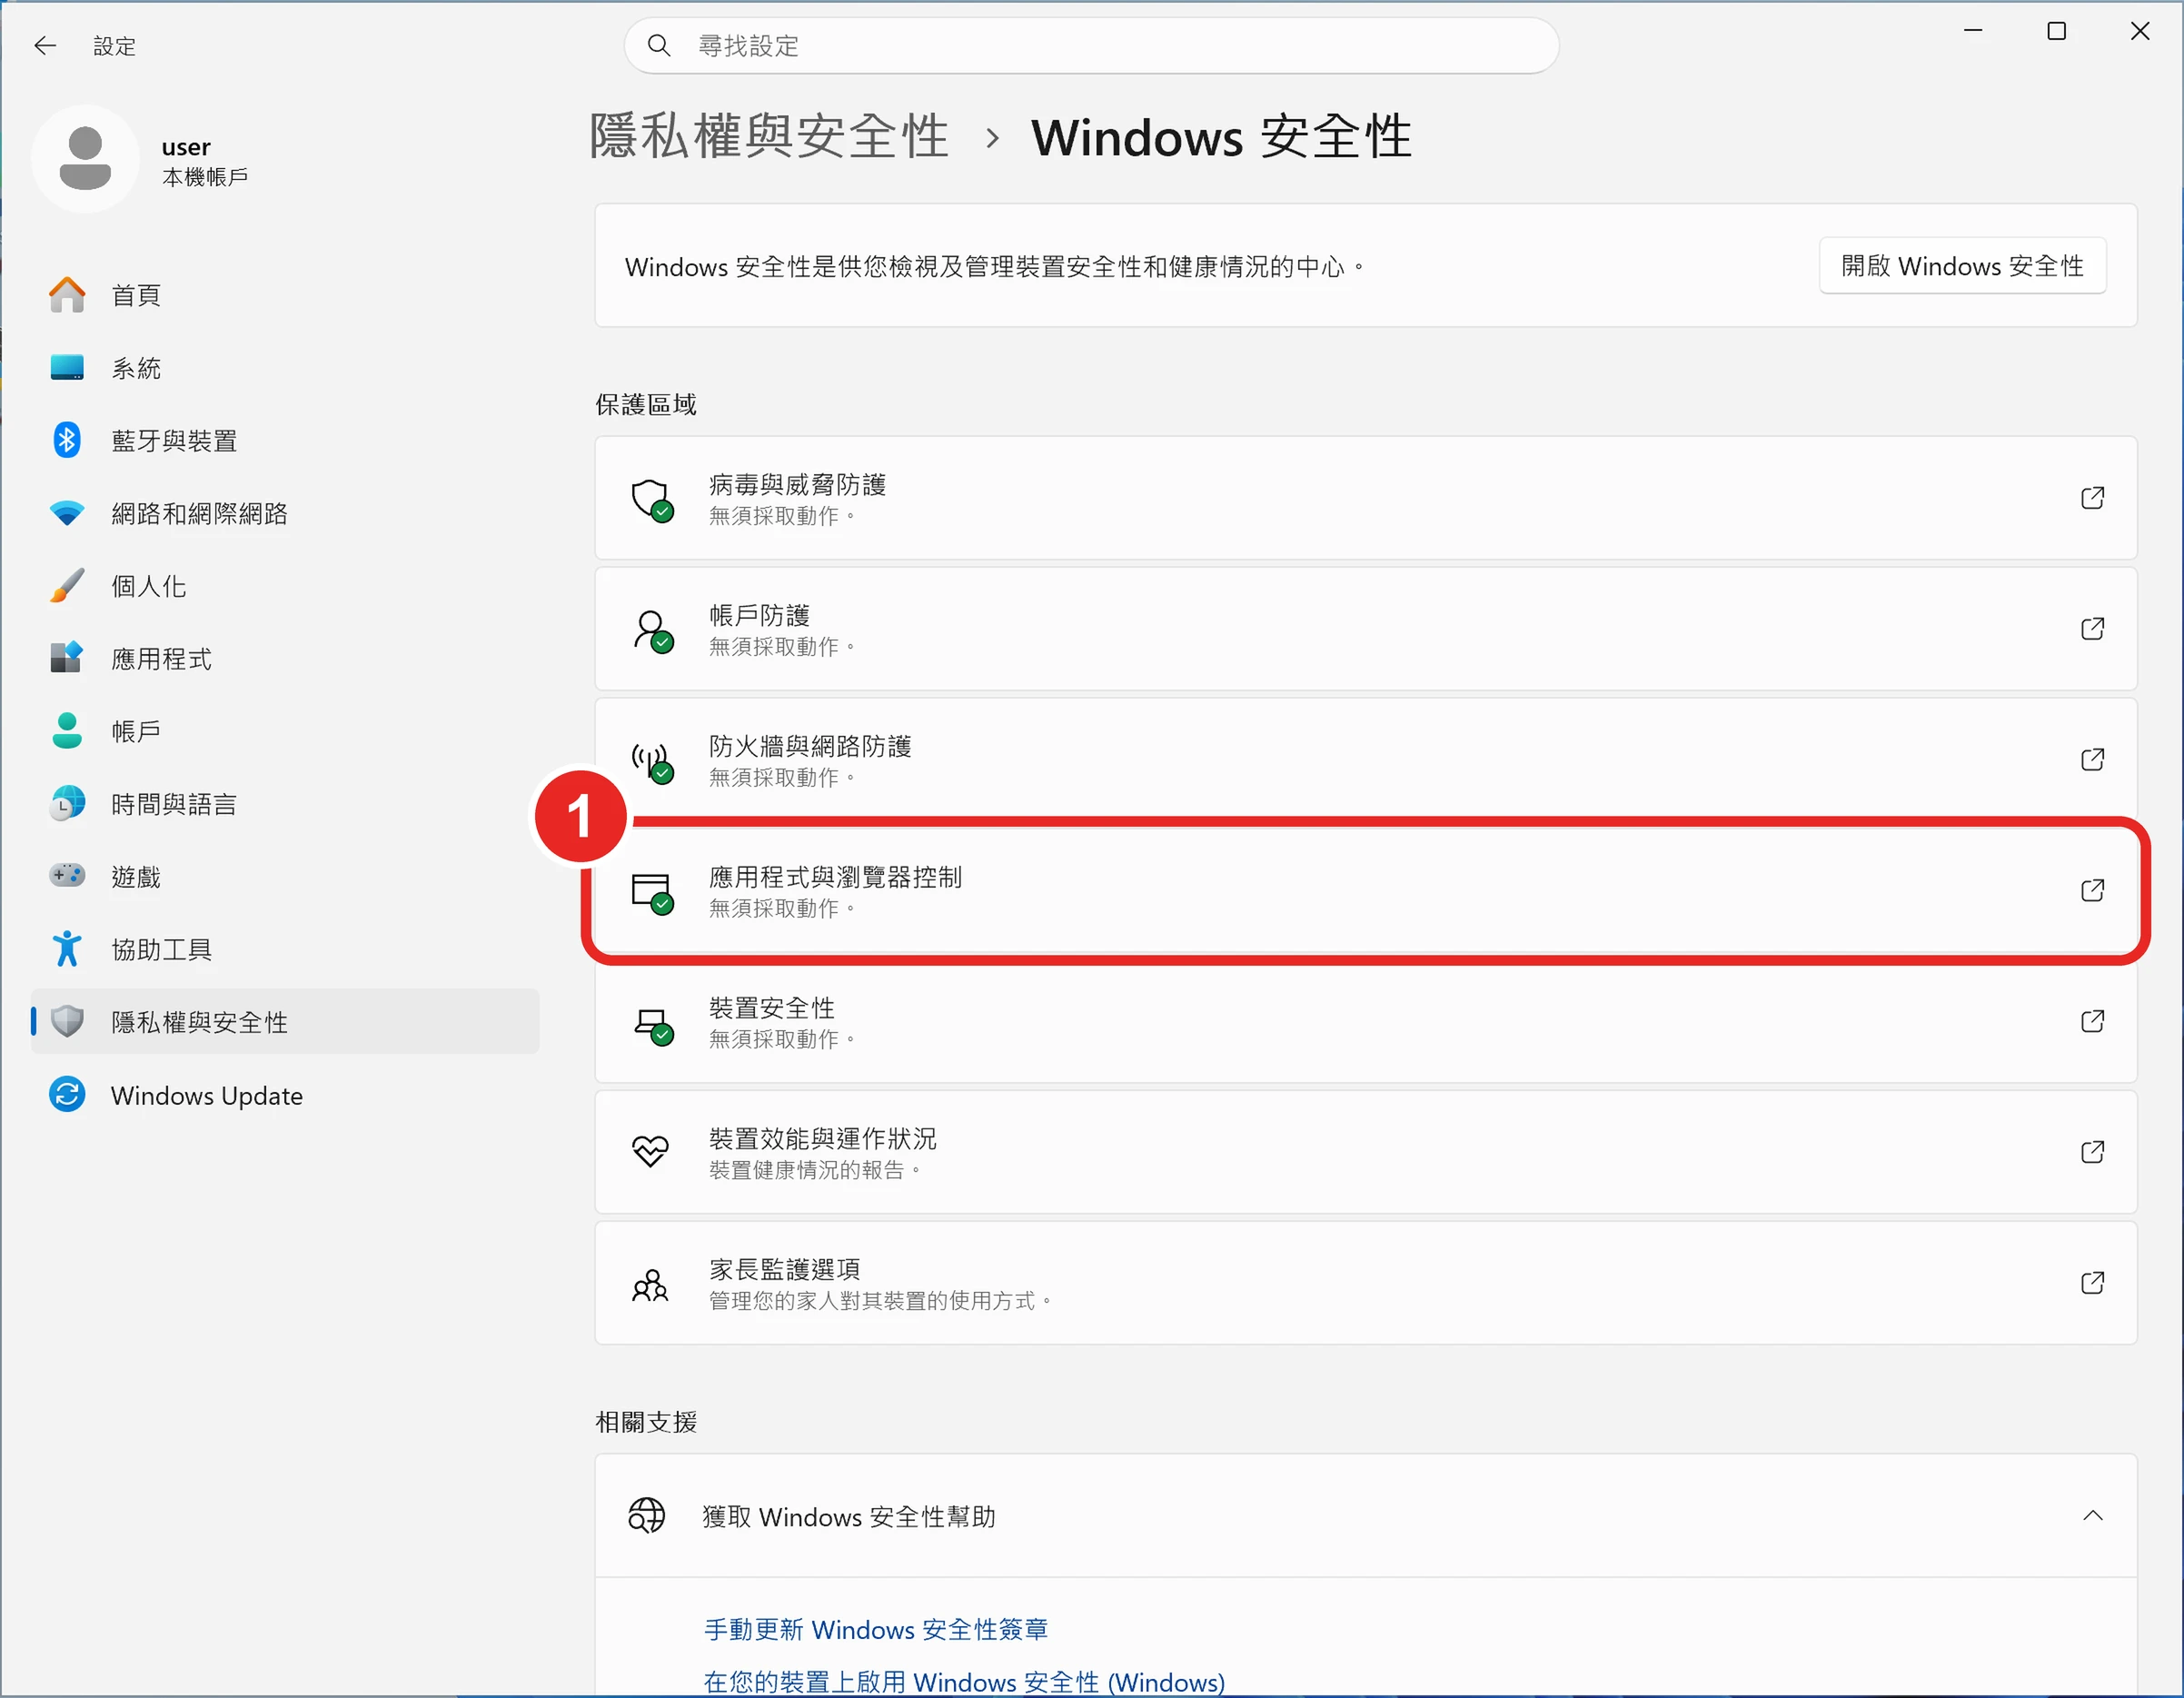Screen dimensions: 2184x1698
Task: Click the 應用程式 apps icon
Action: click(67, 659)
